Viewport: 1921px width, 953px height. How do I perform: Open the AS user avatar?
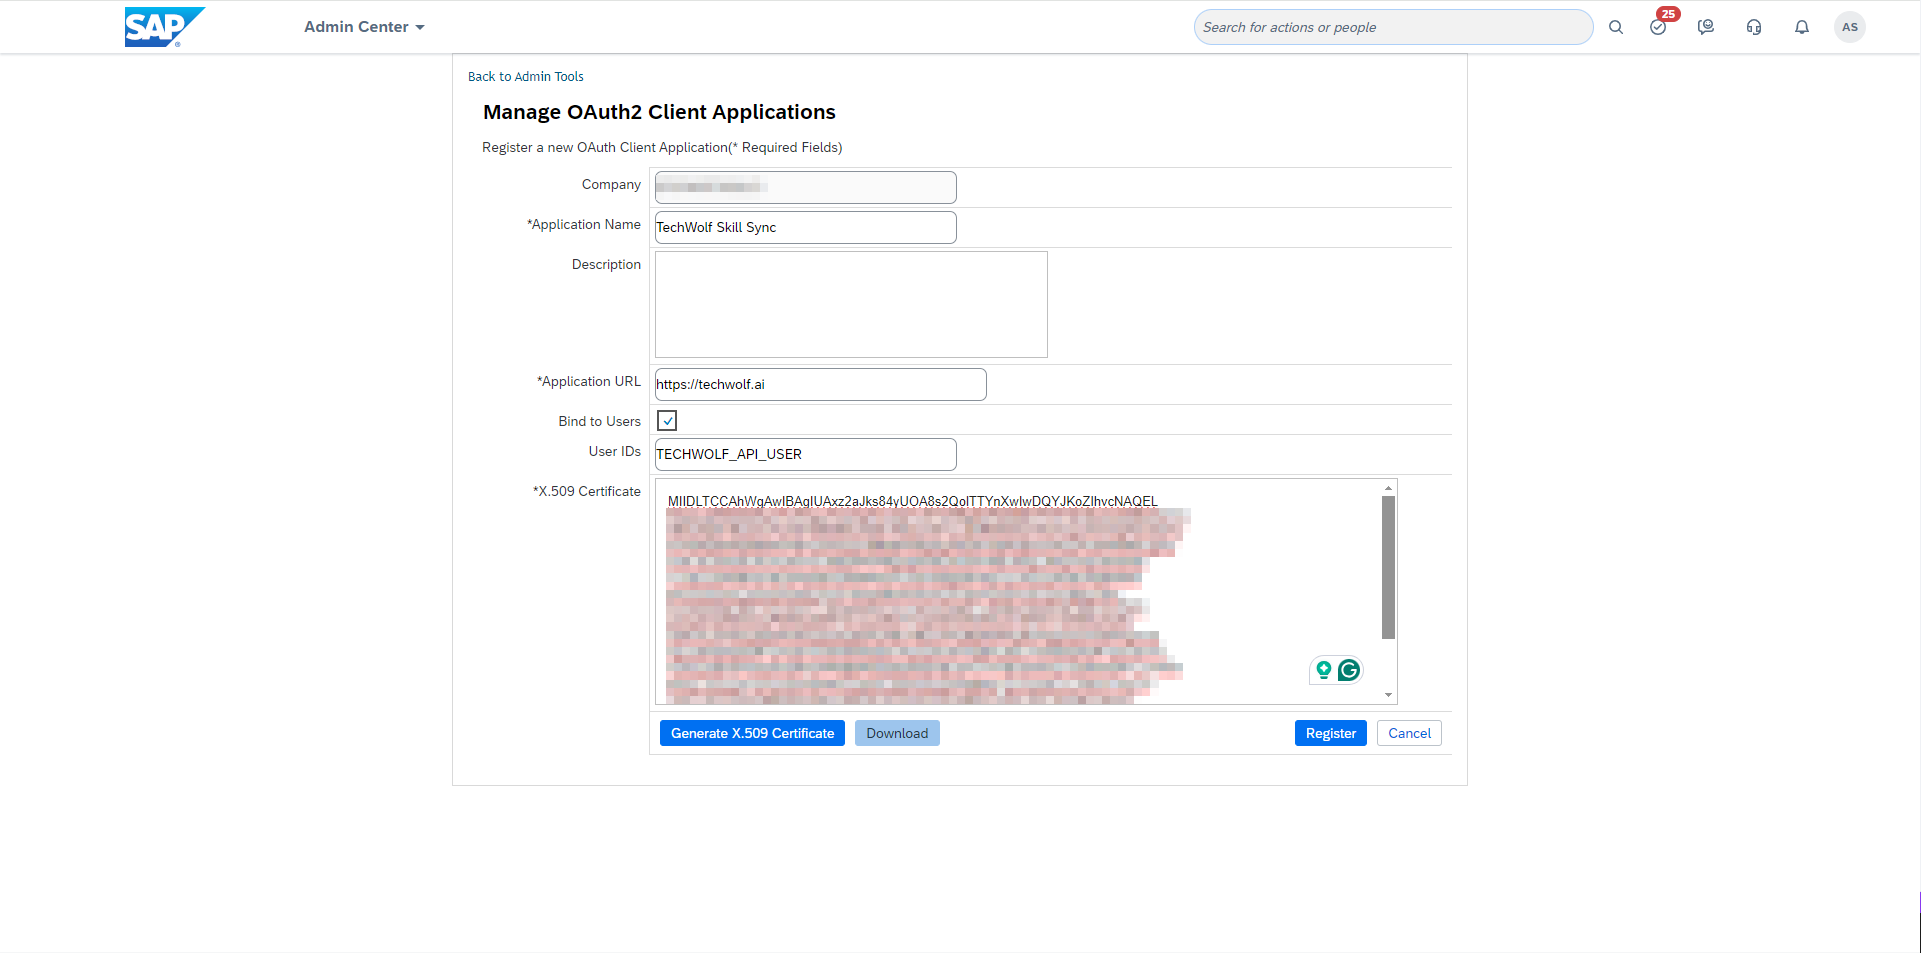pyautogui.click(x=1849, y=27)
